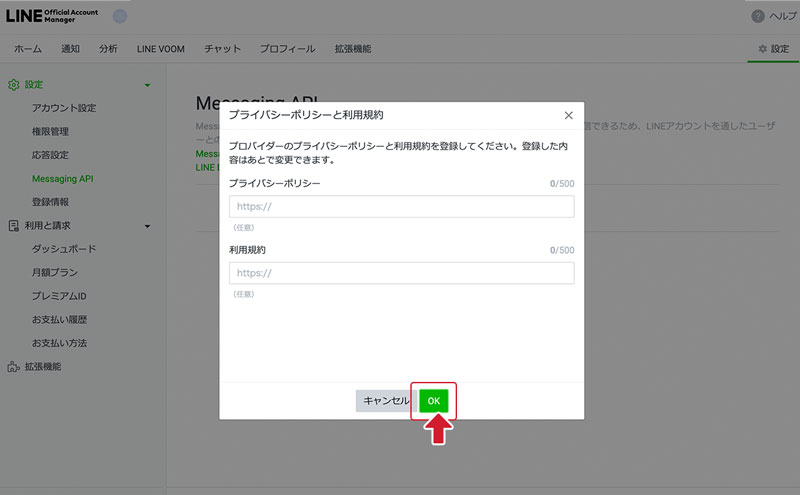The height and width of the screenshot is (495, 800).
Task: Open お支払い方法 in sidebar
Action: (59, 343)
